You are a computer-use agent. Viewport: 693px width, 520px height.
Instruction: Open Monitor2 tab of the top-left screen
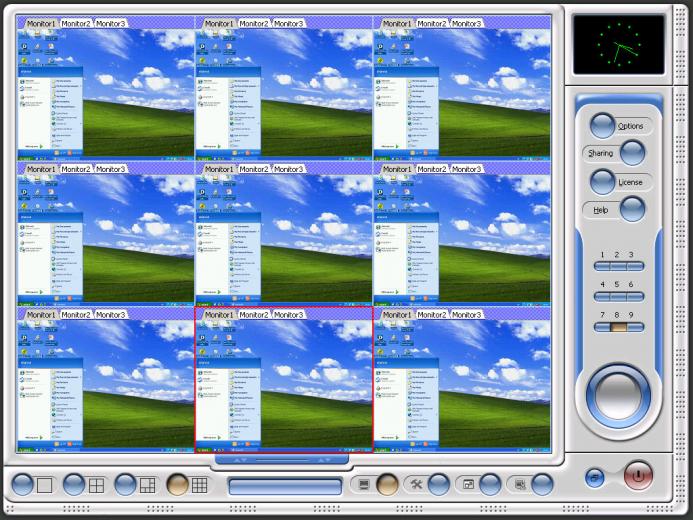click(x=76, y=23)
